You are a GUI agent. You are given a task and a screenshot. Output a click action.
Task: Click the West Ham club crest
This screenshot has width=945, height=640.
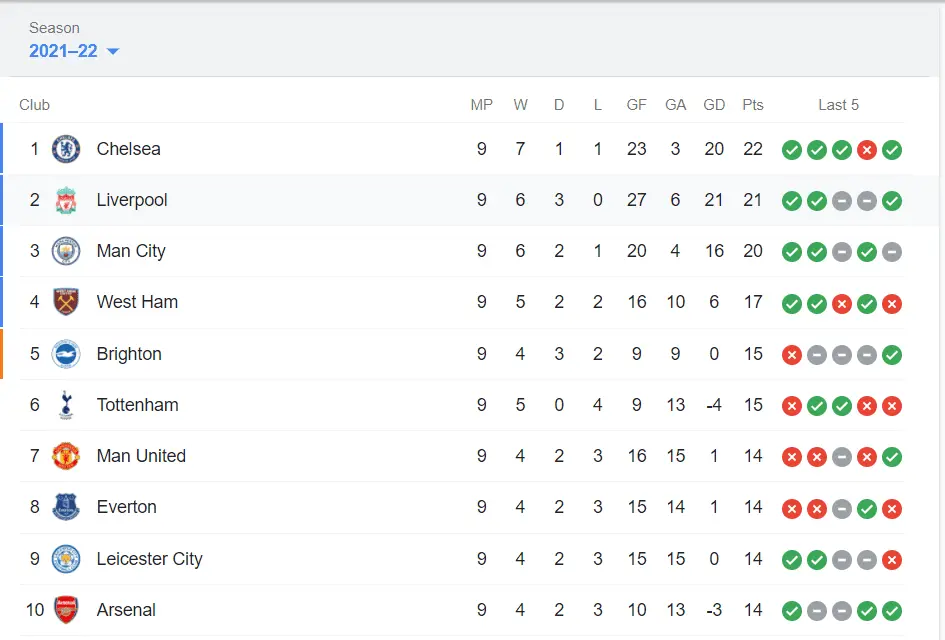[x=66, y=302]
